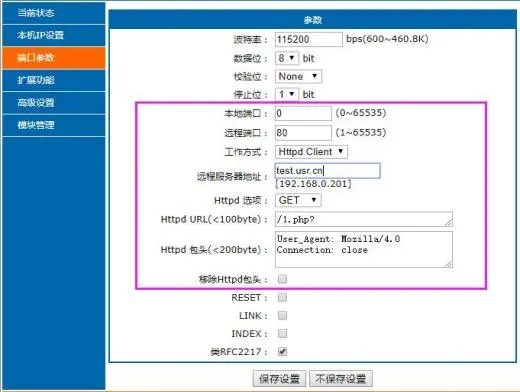Open the work mode dropdown Httpd Client

click(x=311, y=152)
